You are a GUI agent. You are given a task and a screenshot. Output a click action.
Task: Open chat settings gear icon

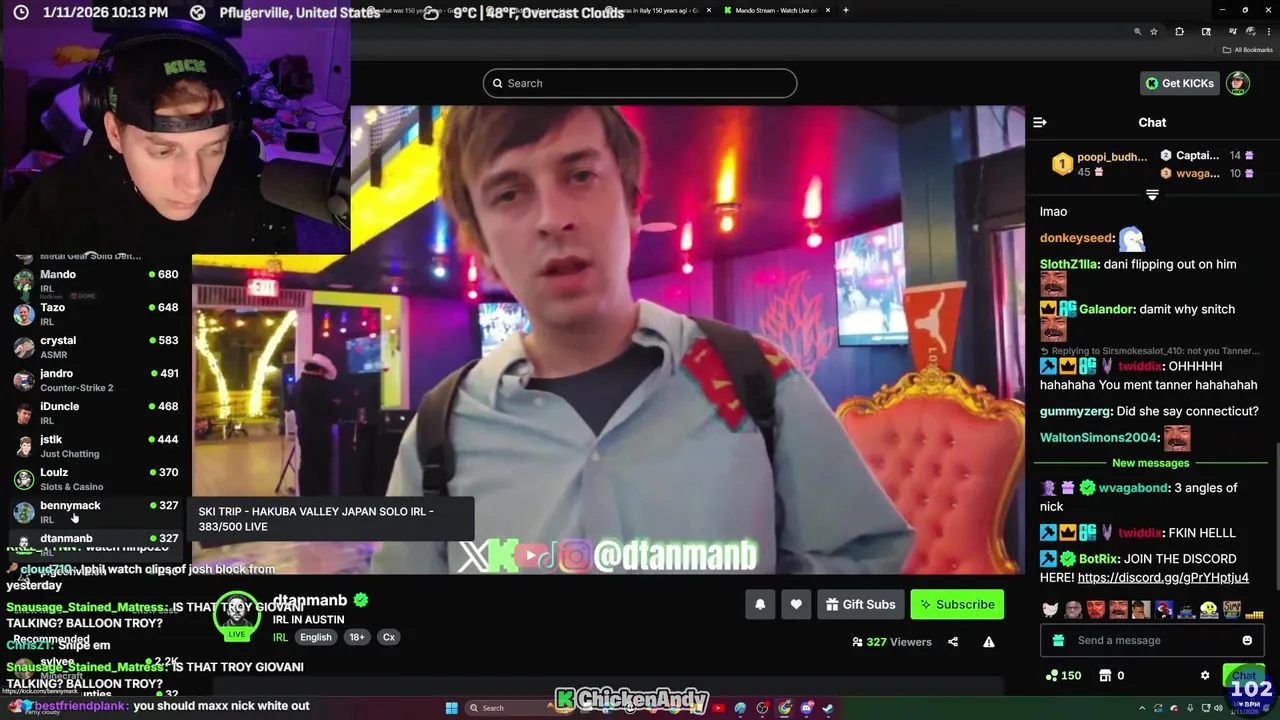1205,675
